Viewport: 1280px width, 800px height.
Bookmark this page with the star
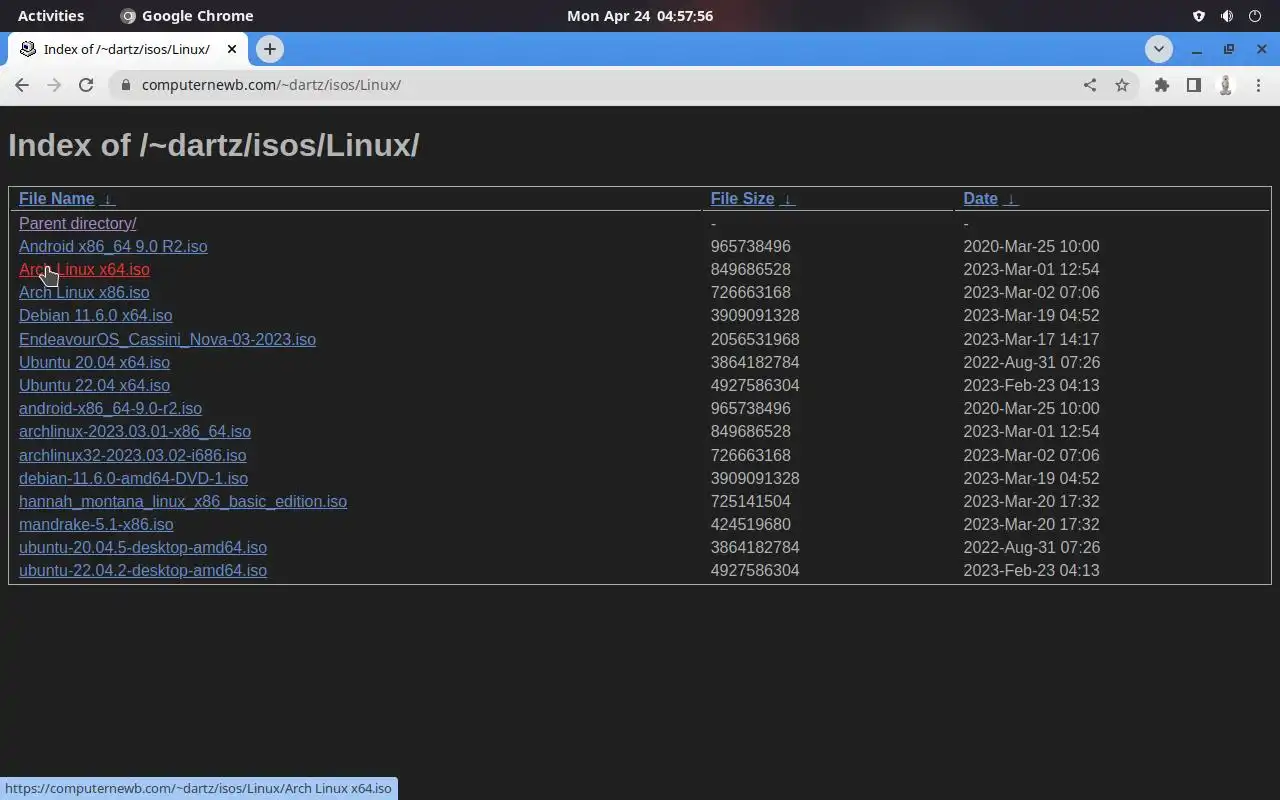(1122, 85)
